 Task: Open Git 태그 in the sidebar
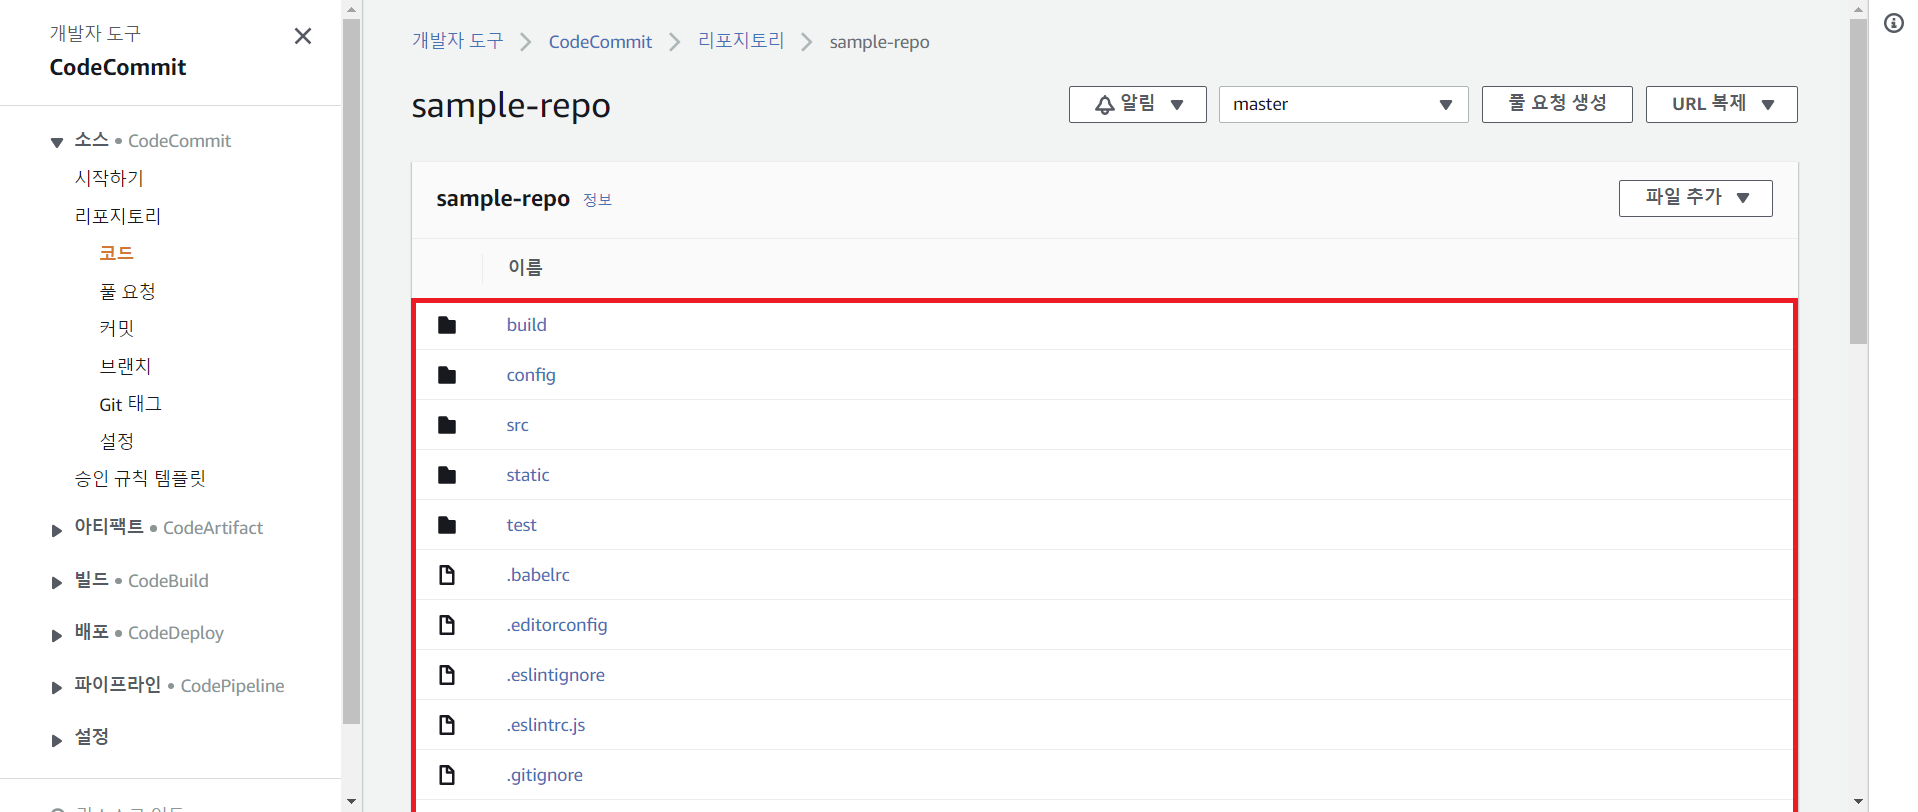pyautogui.click(x=130, y=404)
